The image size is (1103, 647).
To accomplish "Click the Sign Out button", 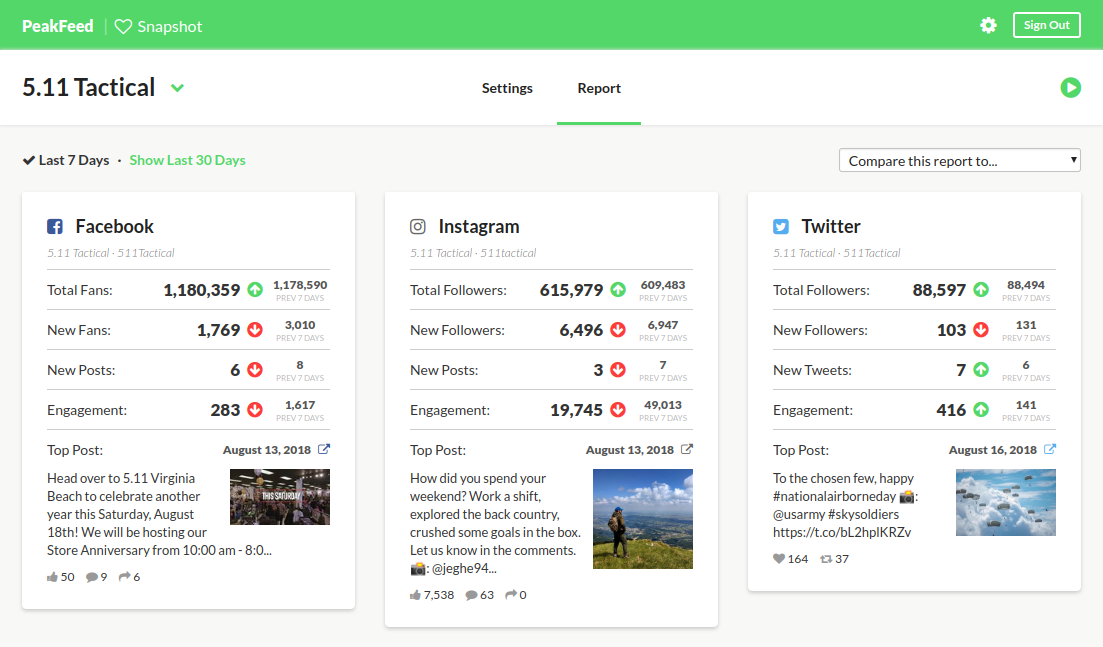I will 1046,25.
